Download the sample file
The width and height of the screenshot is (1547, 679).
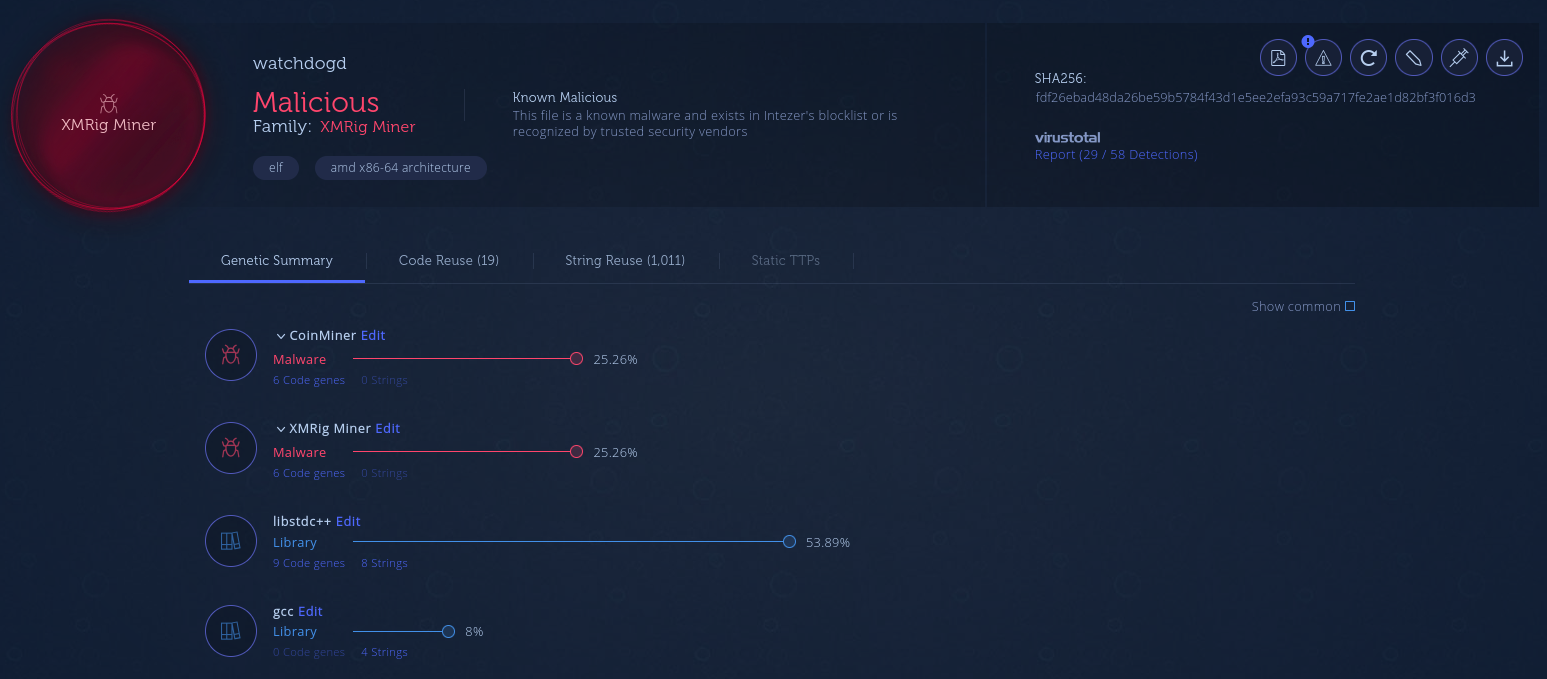coord(1504,58)
